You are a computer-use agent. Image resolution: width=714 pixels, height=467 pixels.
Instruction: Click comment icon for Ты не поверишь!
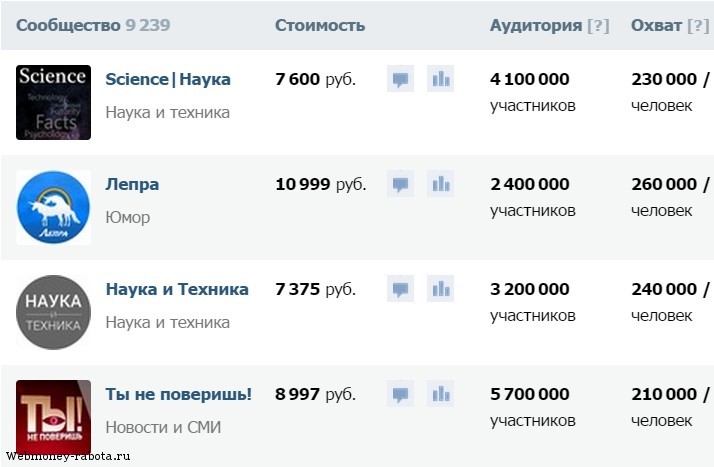(400, 394)
